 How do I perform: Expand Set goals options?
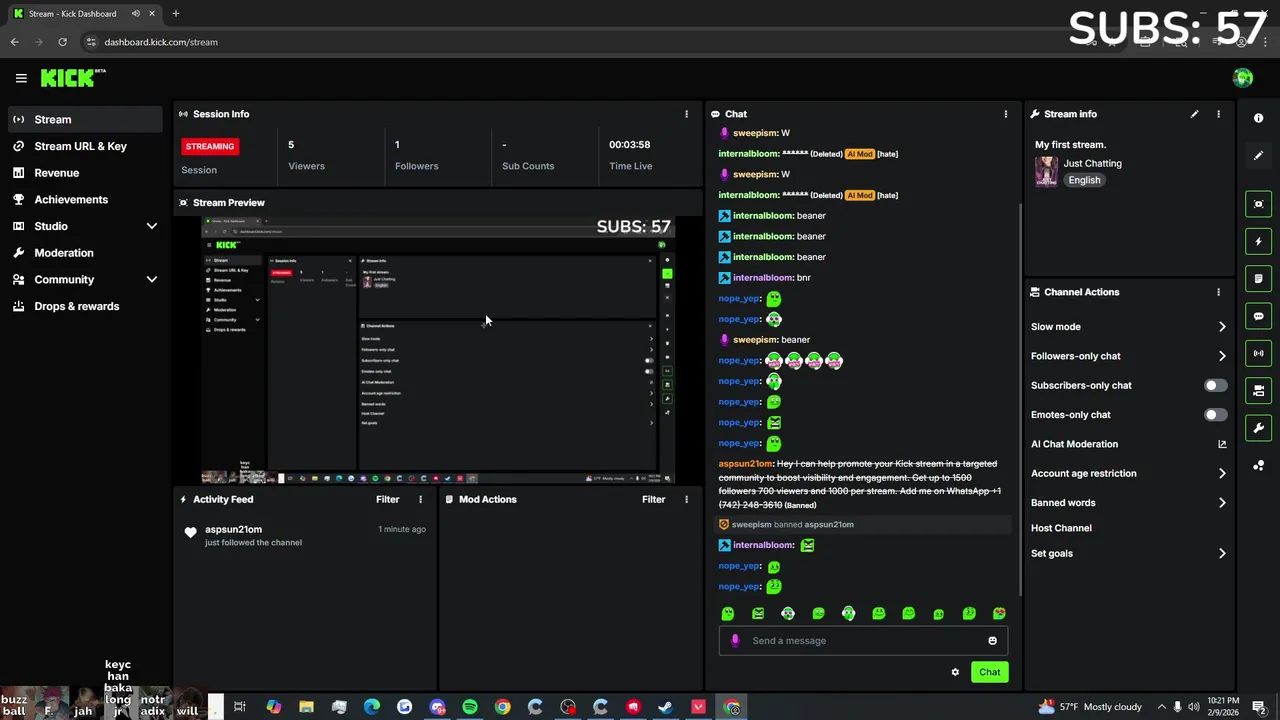point(1222,553)
